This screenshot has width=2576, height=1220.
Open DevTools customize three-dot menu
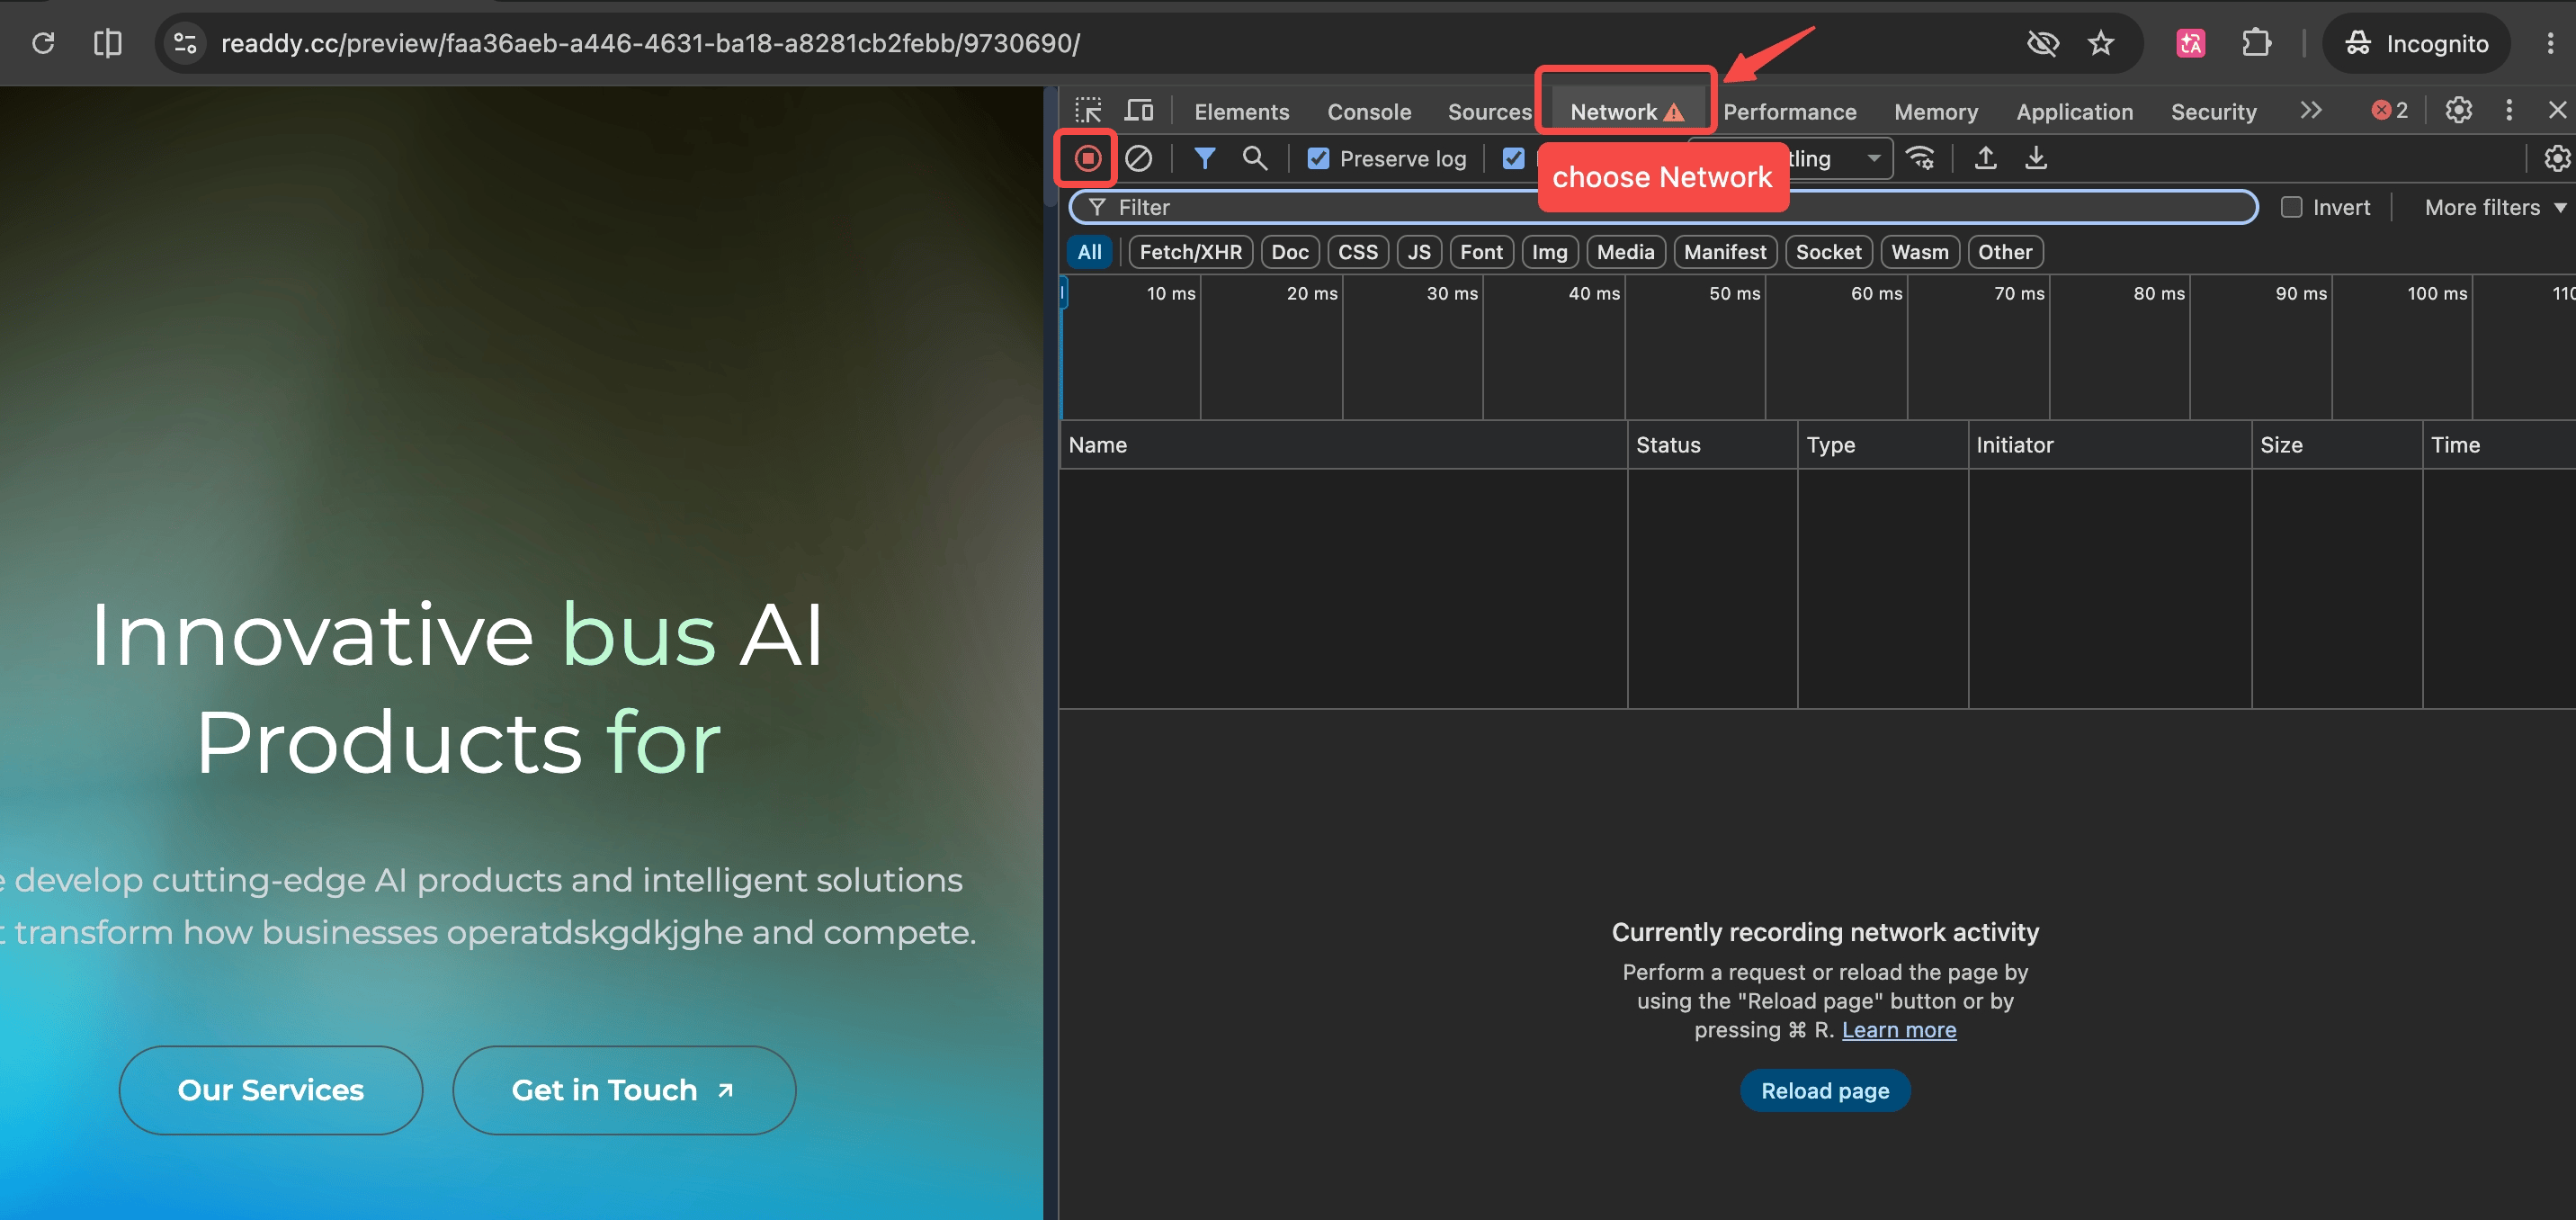(x=2509, y=110)
